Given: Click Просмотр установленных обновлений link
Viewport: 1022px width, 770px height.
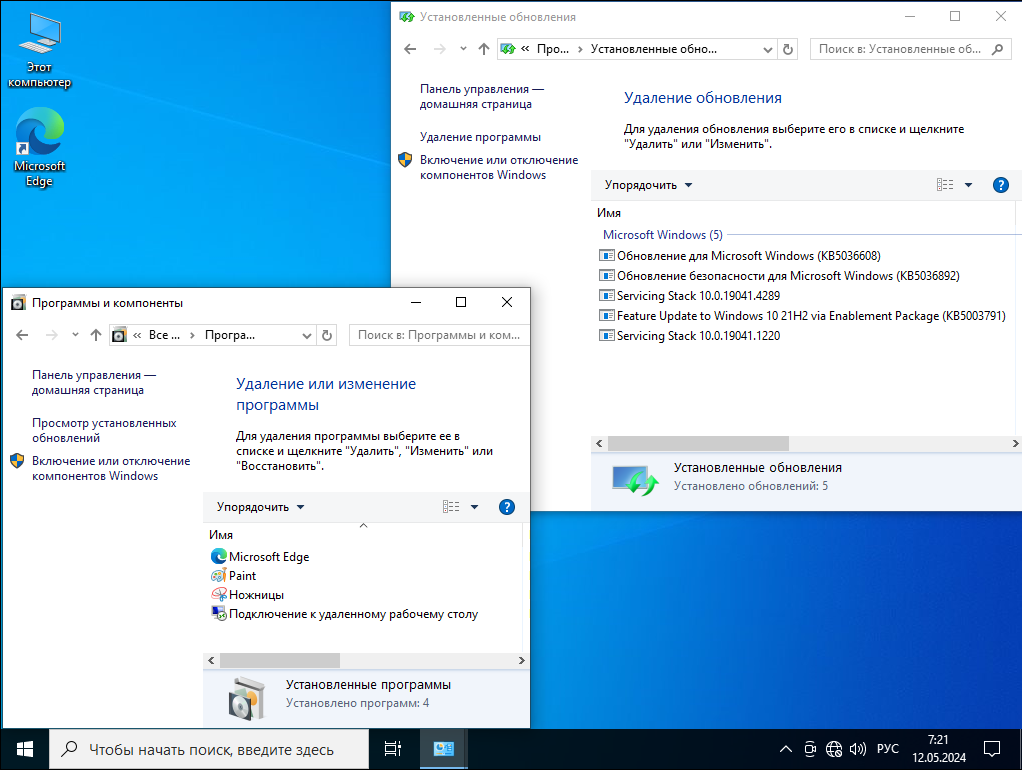Looking at the screenshot, I should [x=104, y=430].
